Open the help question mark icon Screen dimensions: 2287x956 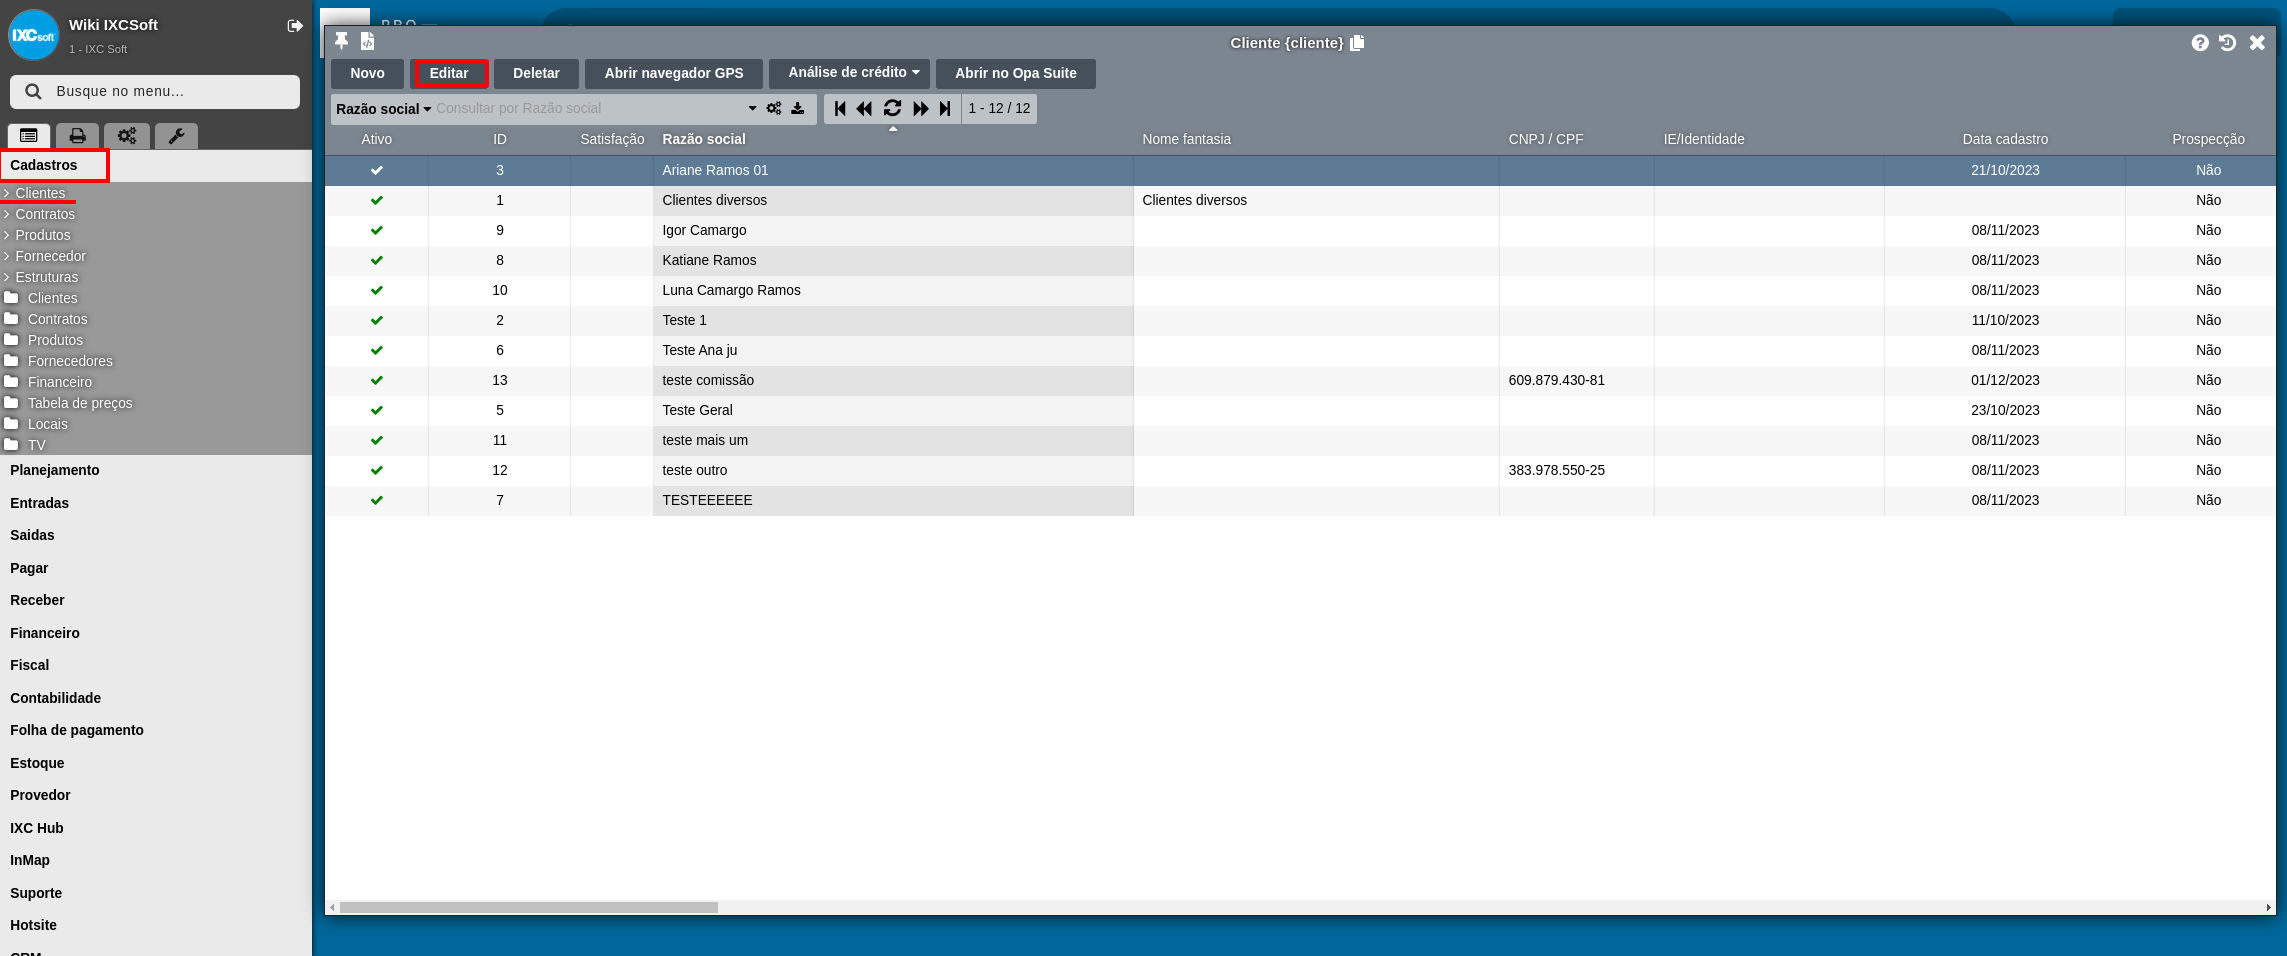click(x=2200, y=42)
